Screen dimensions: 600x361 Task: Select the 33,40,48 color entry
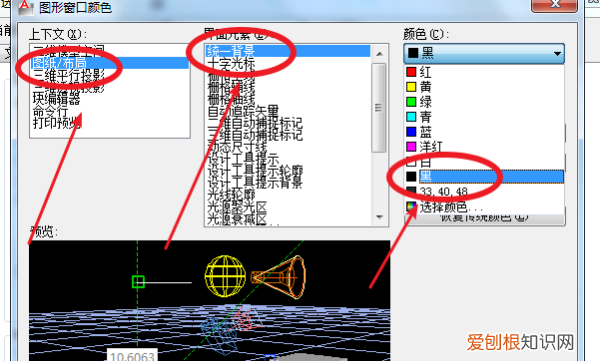[x=484, y=191]
